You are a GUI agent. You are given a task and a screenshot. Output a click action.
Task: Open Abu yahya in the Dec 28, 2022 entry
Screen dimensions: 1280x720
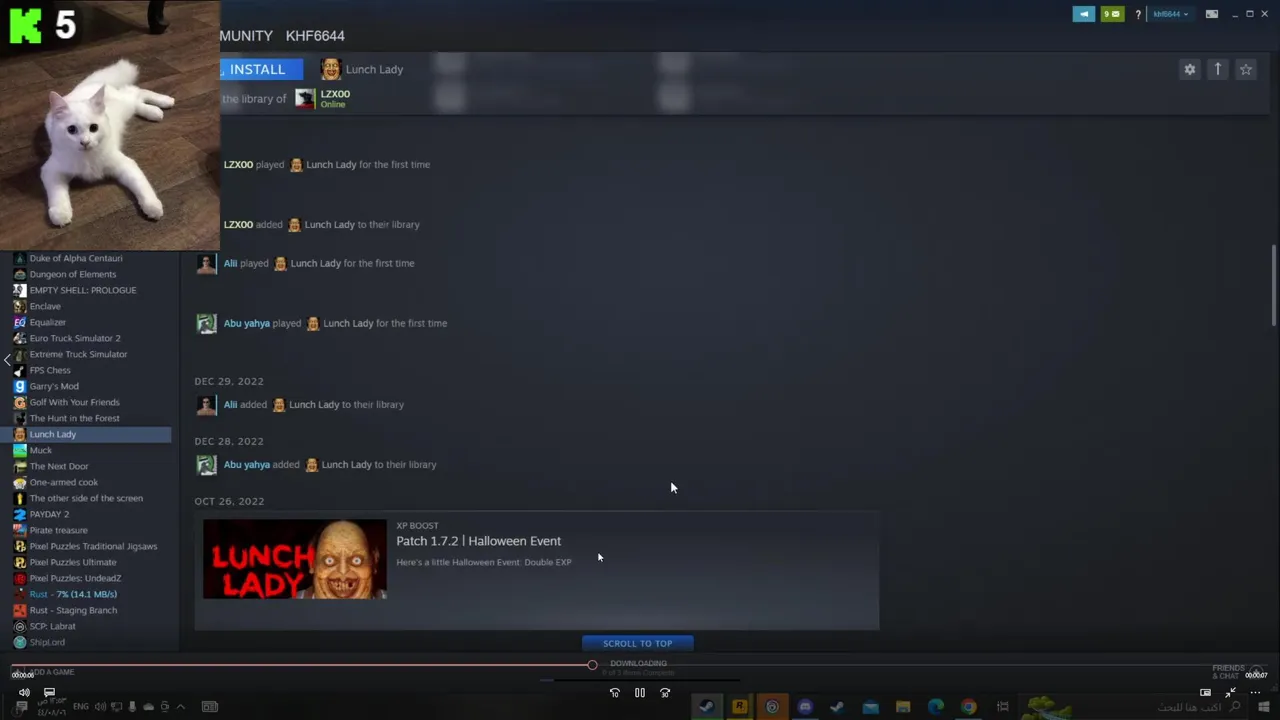coord(246,465)
